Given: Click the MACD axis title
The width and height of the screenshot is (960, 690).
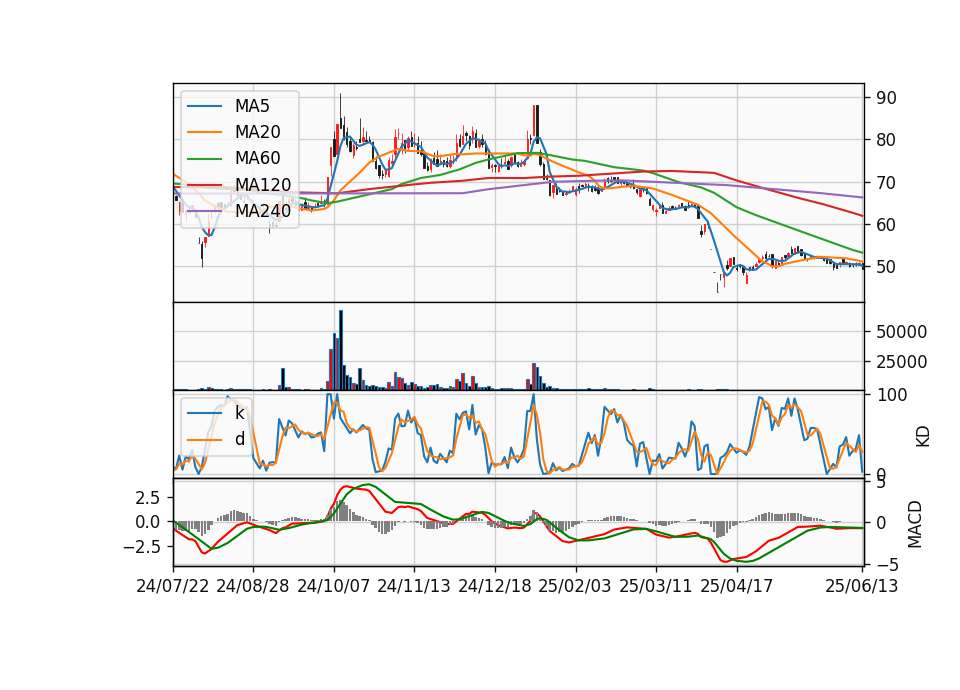Looking at the screenshot, I should 914,524.
